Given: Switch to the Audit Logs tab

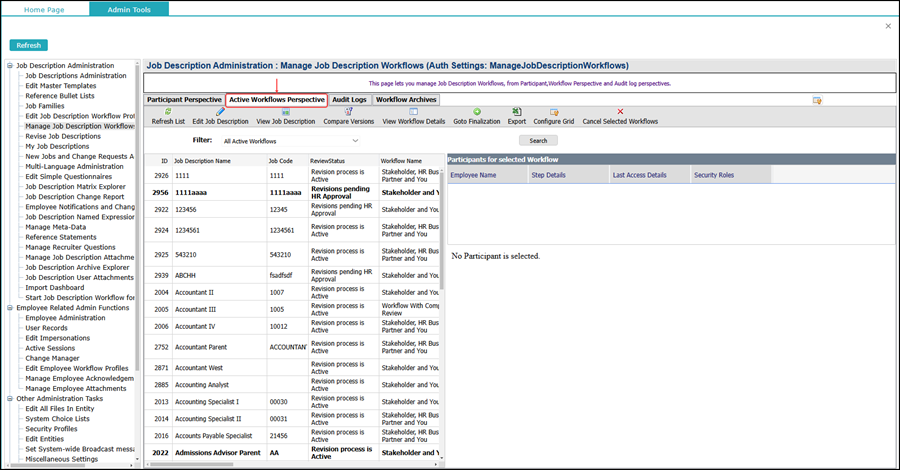Looking at the screenshot, I should pos(350,100).
